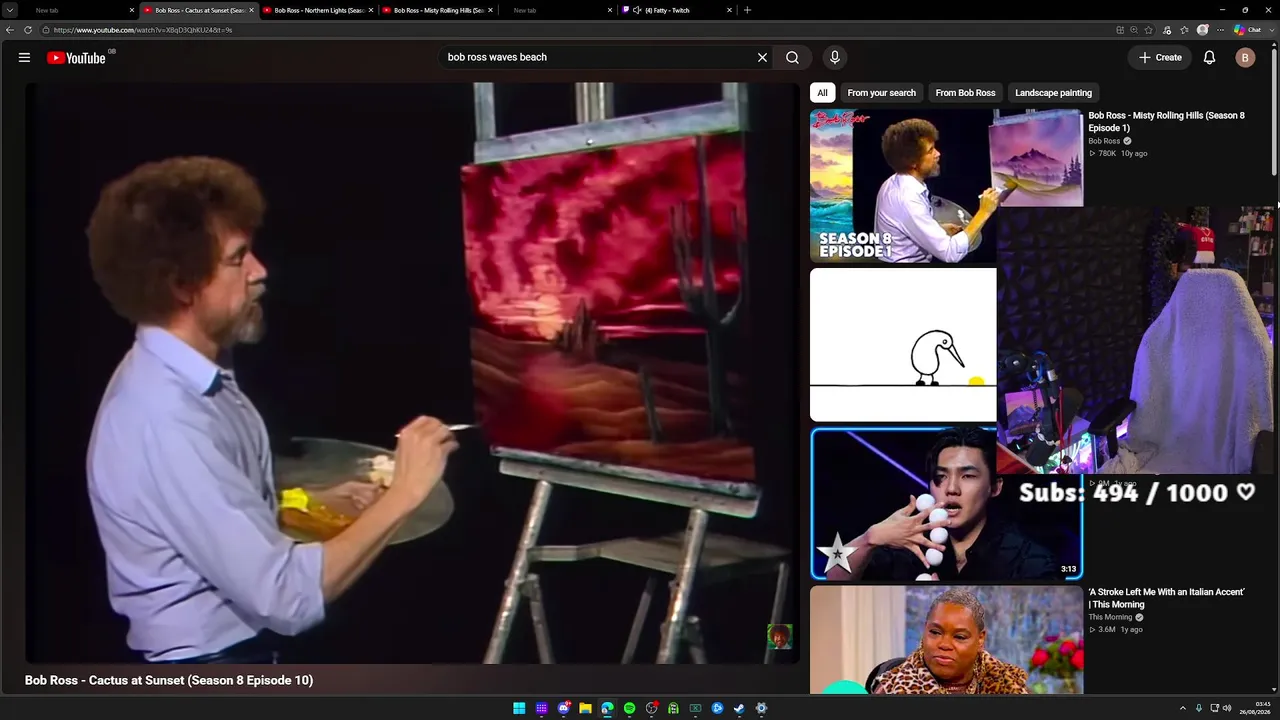Open the YouTube account avatar menu
Screen dimensions: 1280x720
click(1245, 57)
